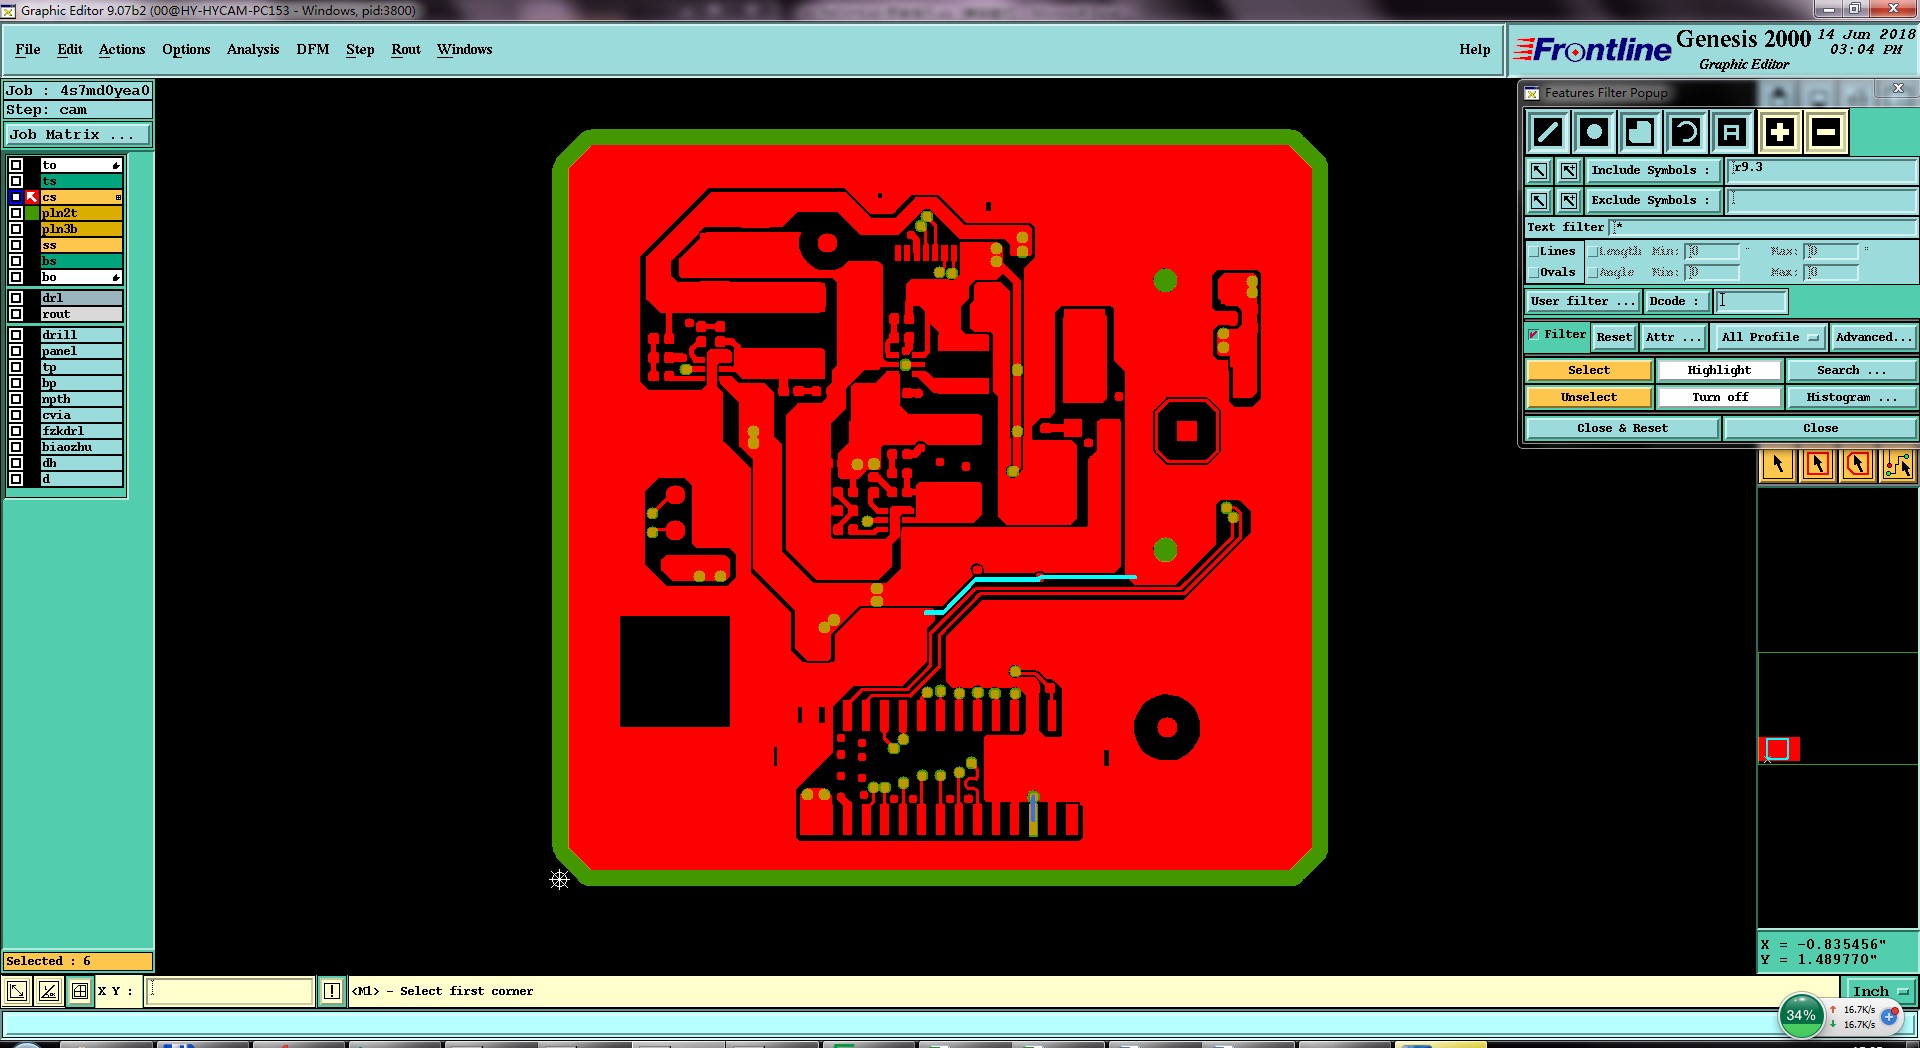Toggle display checkbox for layer fzkdrl
This screenshot has width=1920, height=1048.
pos(16,431)
